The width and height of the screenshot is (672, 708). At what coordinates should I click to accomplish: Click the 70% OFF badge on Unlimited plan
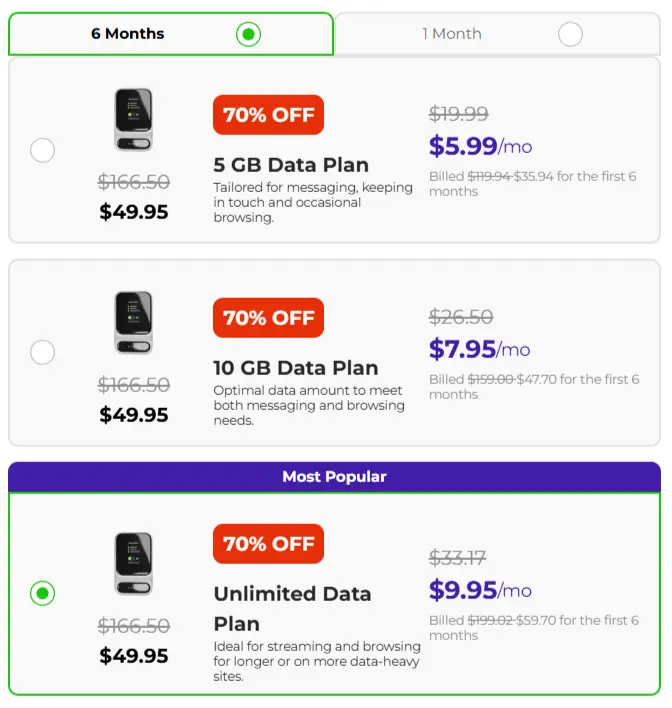click(269, 544)
